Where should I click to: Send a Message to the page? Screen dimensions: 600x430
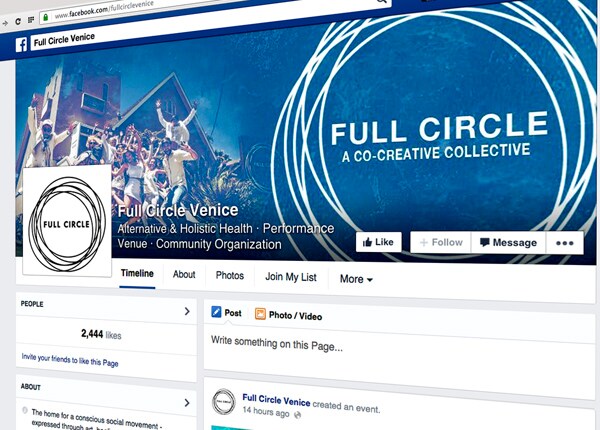(x=508, y=243)
